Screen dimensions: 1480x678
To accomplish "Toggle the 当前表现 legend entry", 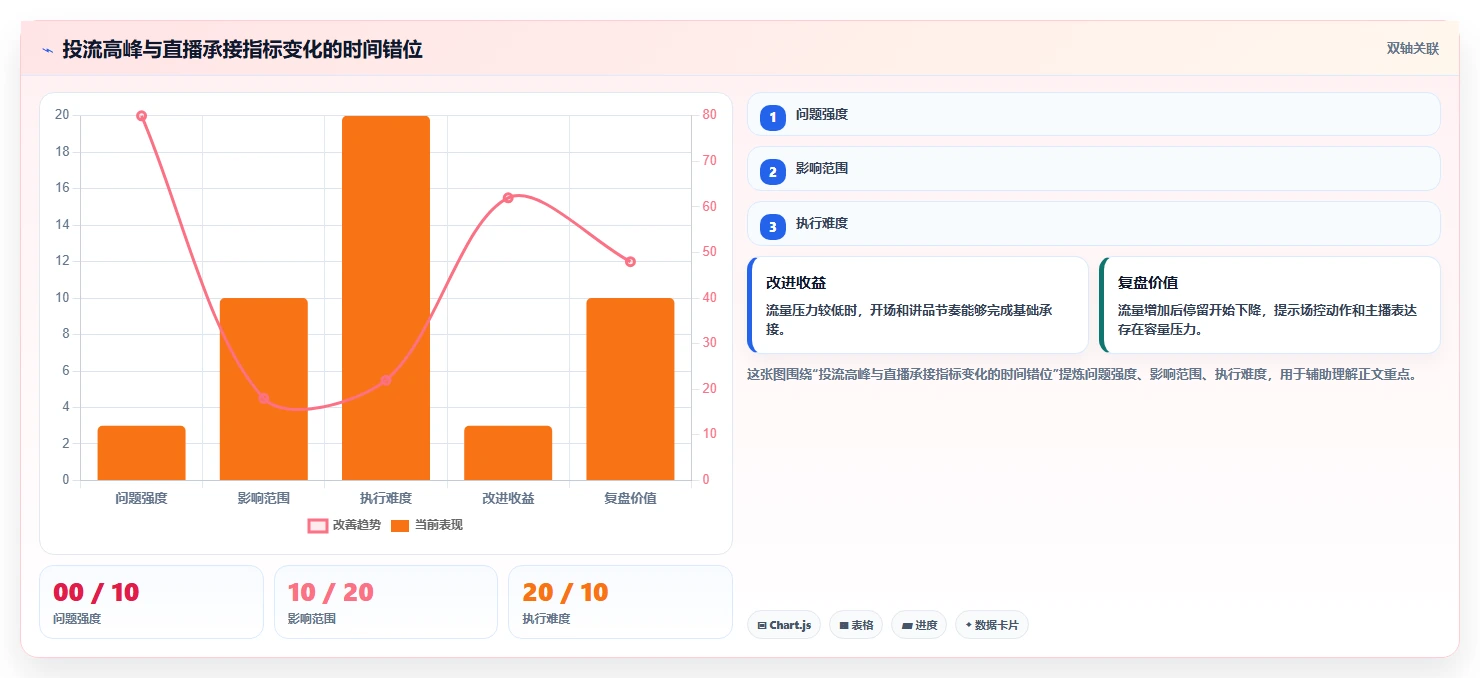I will [x=427, y=525].
